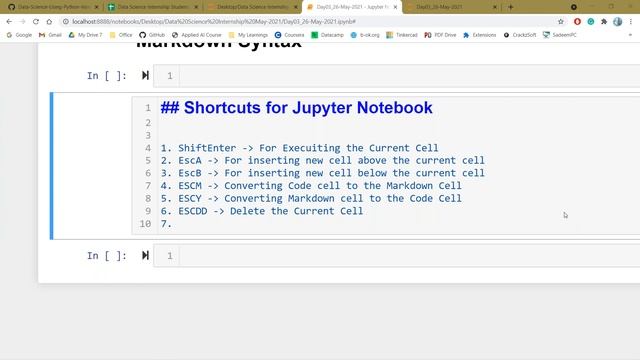Open the Gmail bookmark
This screenshot has height=360, width=640.
tap(50, 35)
